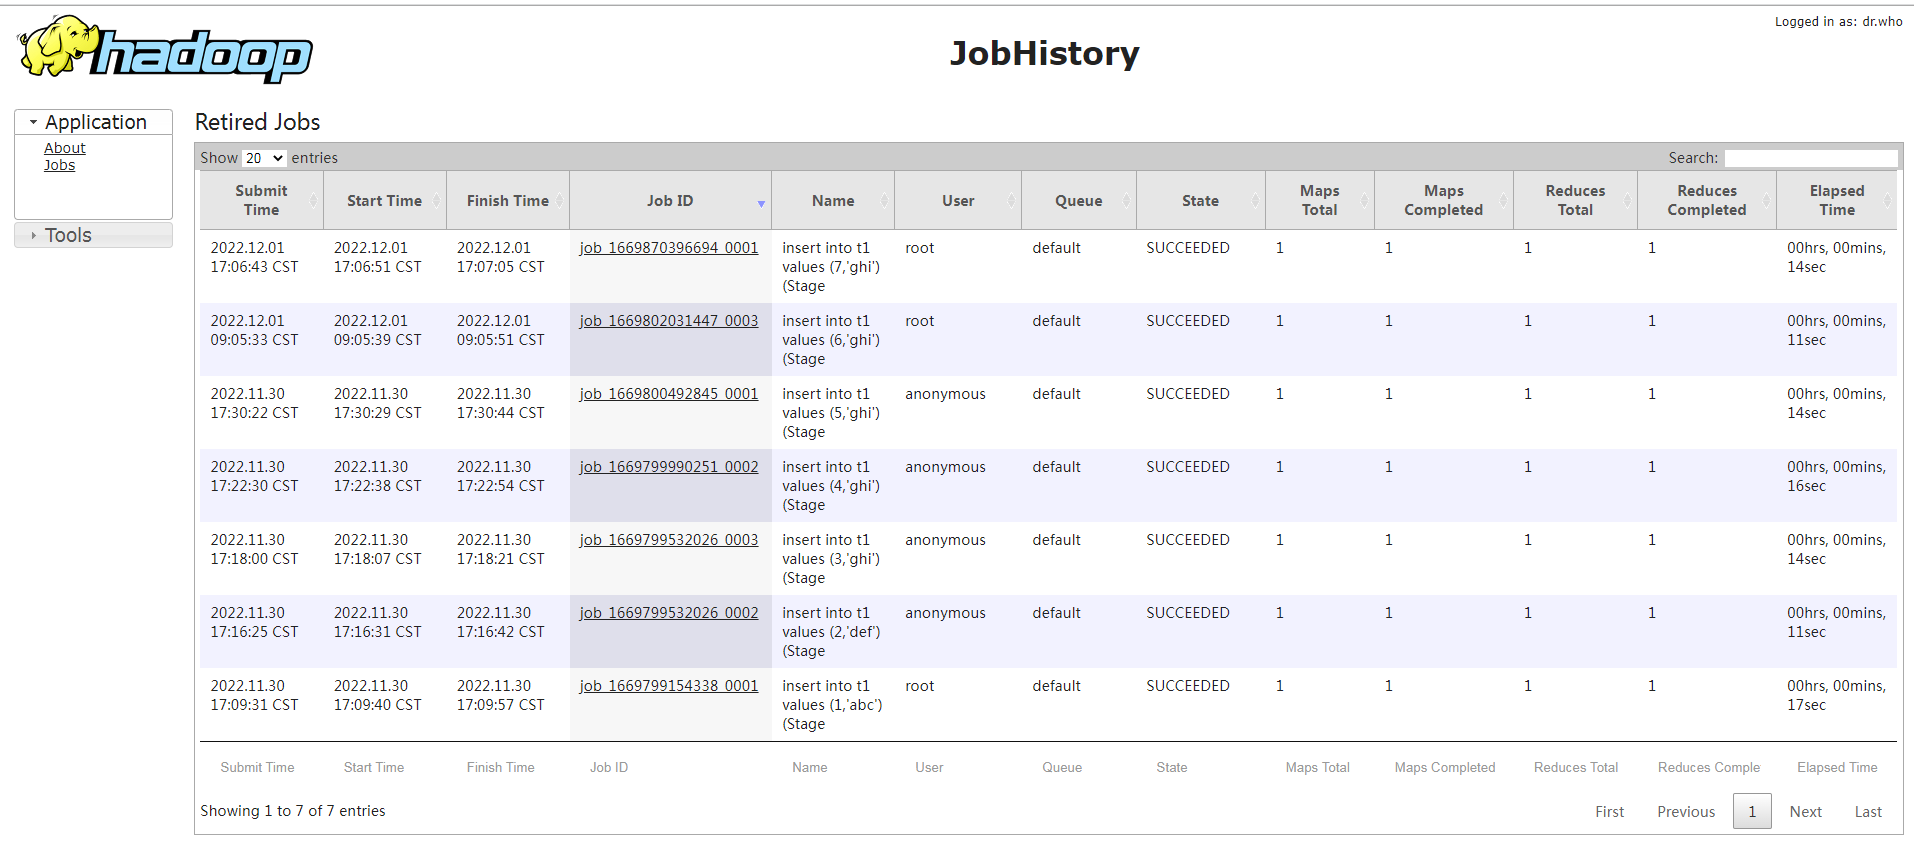Expand the Tools section

[93, 235]
